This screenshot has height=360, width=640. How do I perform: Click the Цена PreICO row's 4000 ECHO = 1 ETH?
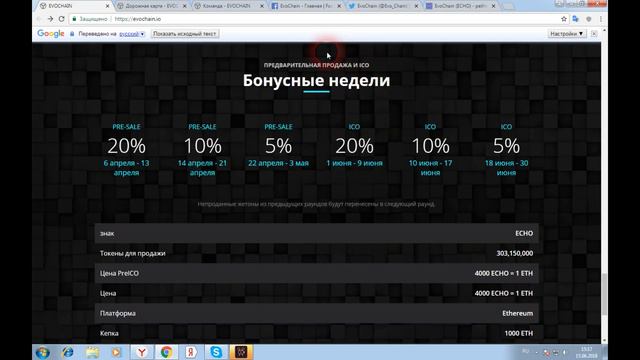(x=504, y=273)
